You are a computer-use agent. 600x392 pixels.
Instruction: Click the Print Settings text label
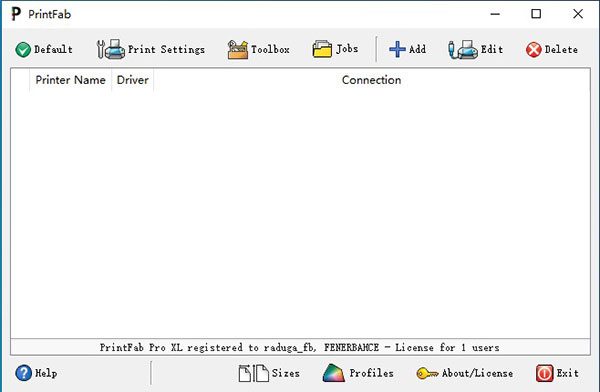[x=166, y=50]
